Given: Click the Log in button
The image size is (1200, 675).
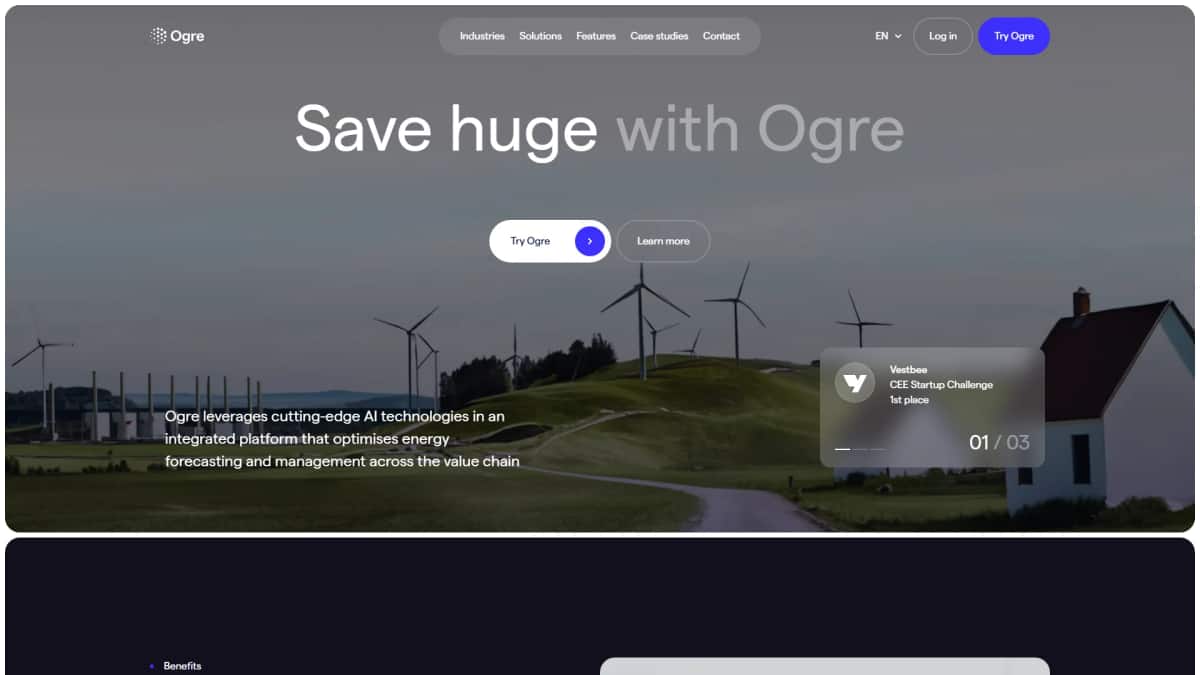Looking at the screenshot, I should (x=943, y=36).
